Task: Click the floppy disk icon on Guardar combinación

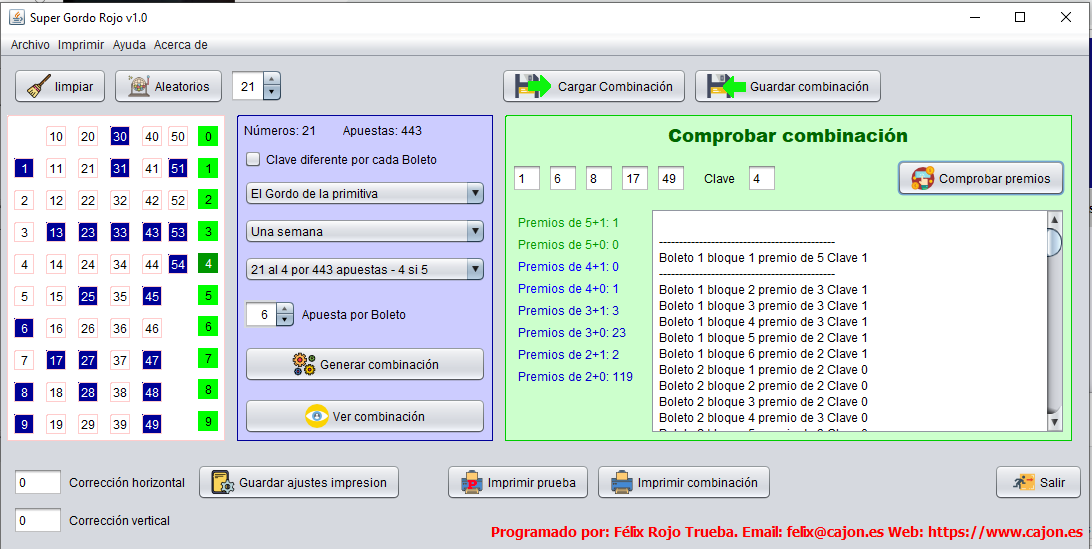Action: pyautogui.click(x=726, y=86)
